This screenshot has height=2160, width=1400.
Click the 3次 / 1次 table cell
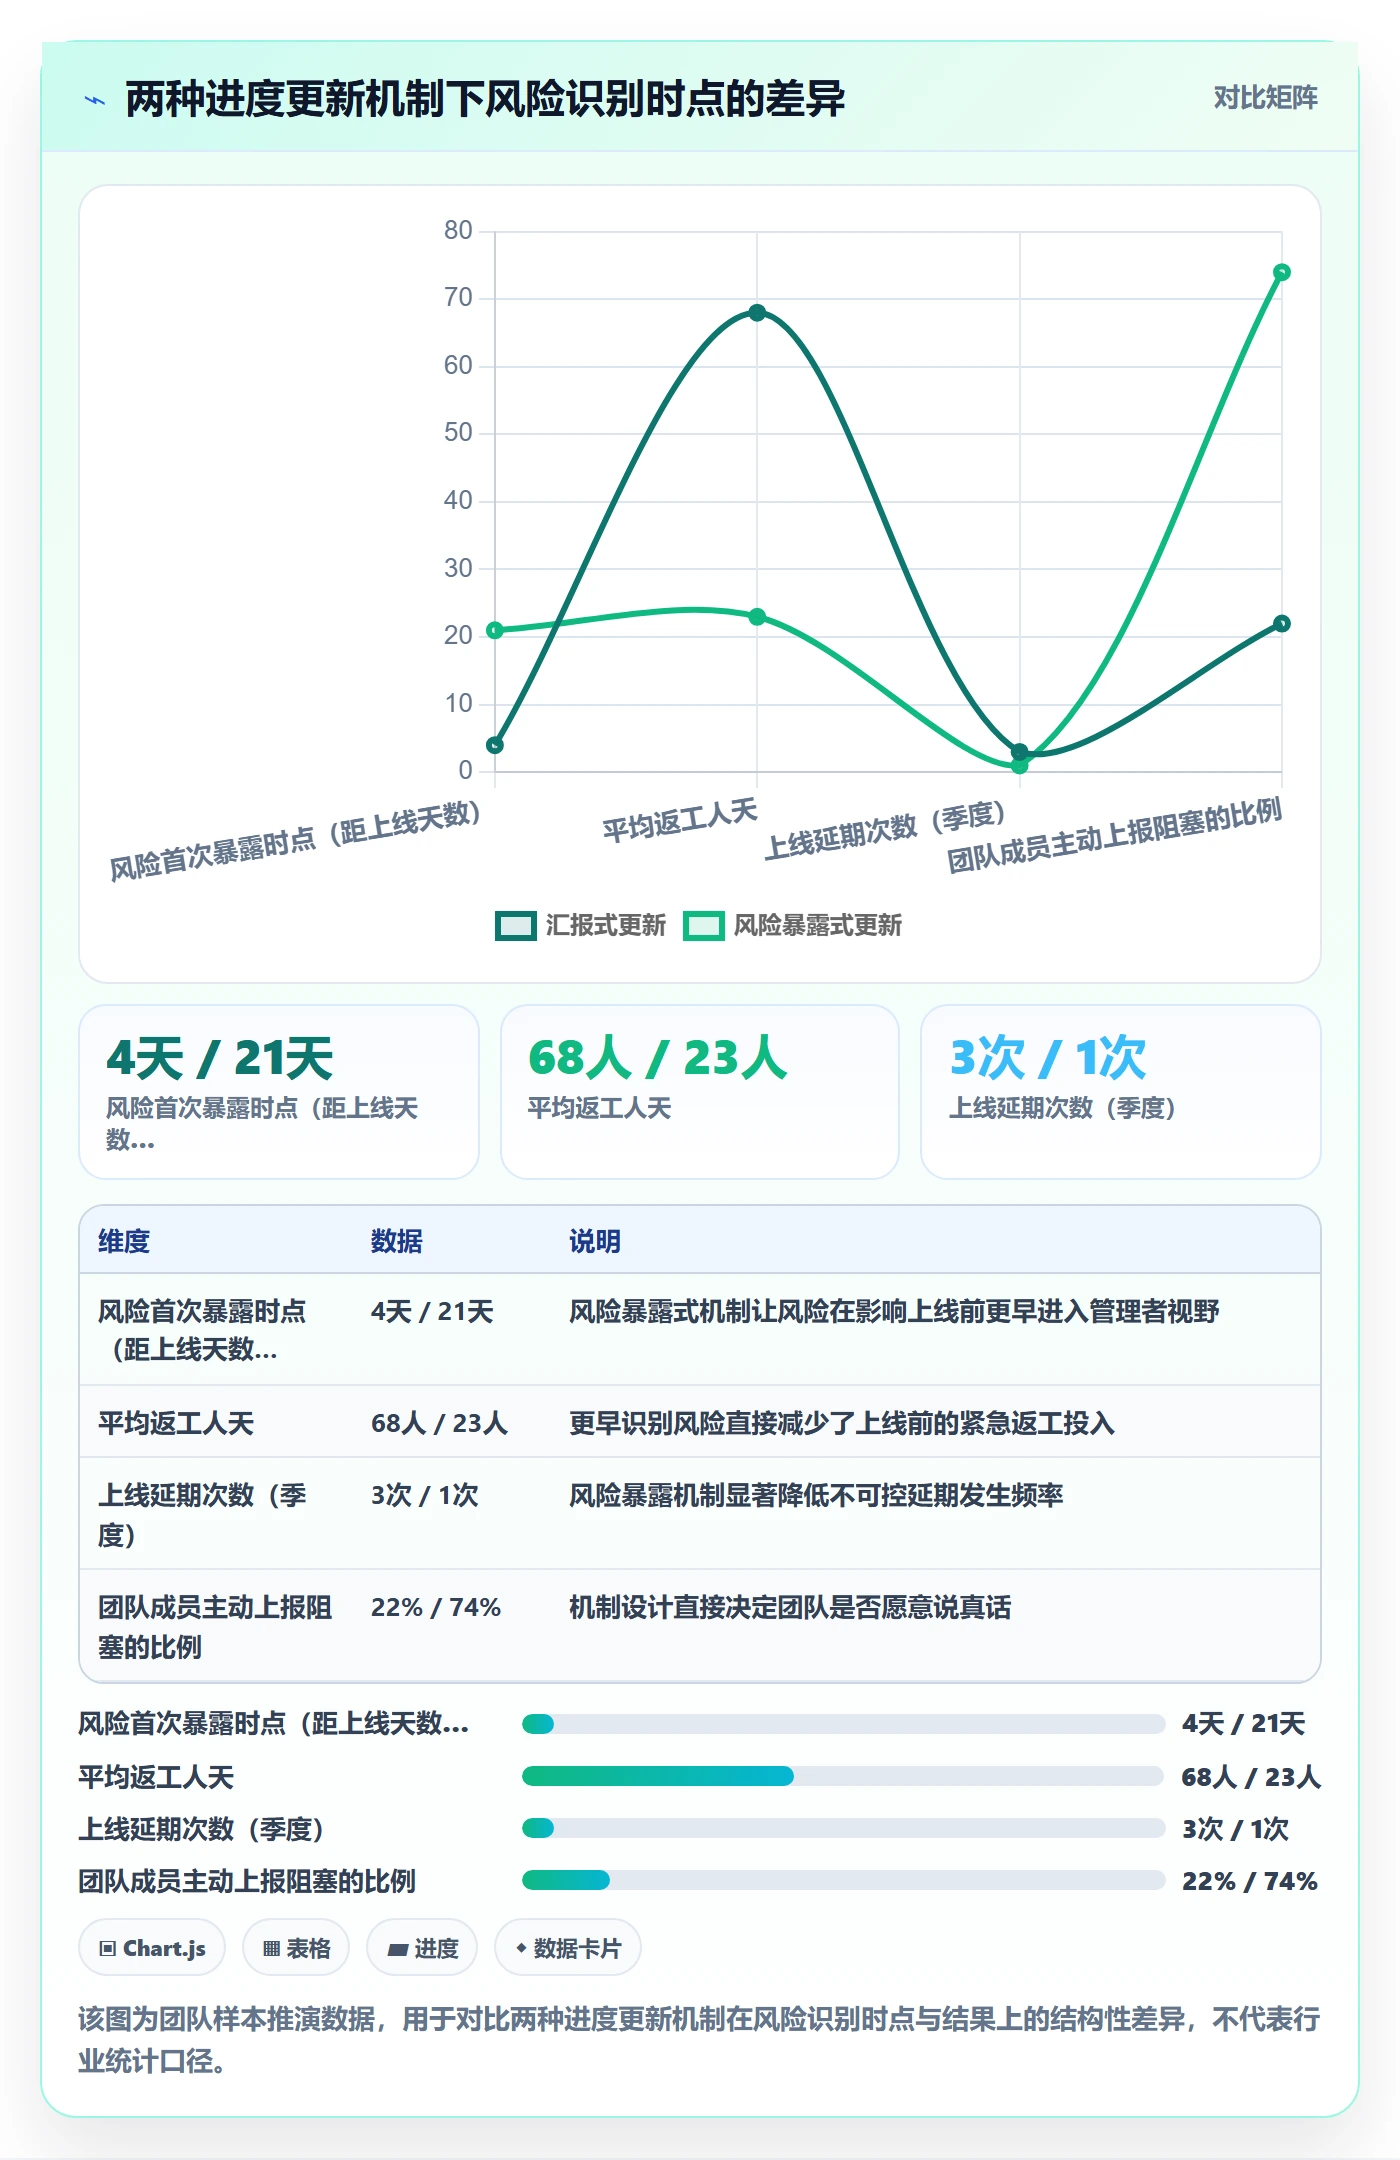pos(425,1495)
